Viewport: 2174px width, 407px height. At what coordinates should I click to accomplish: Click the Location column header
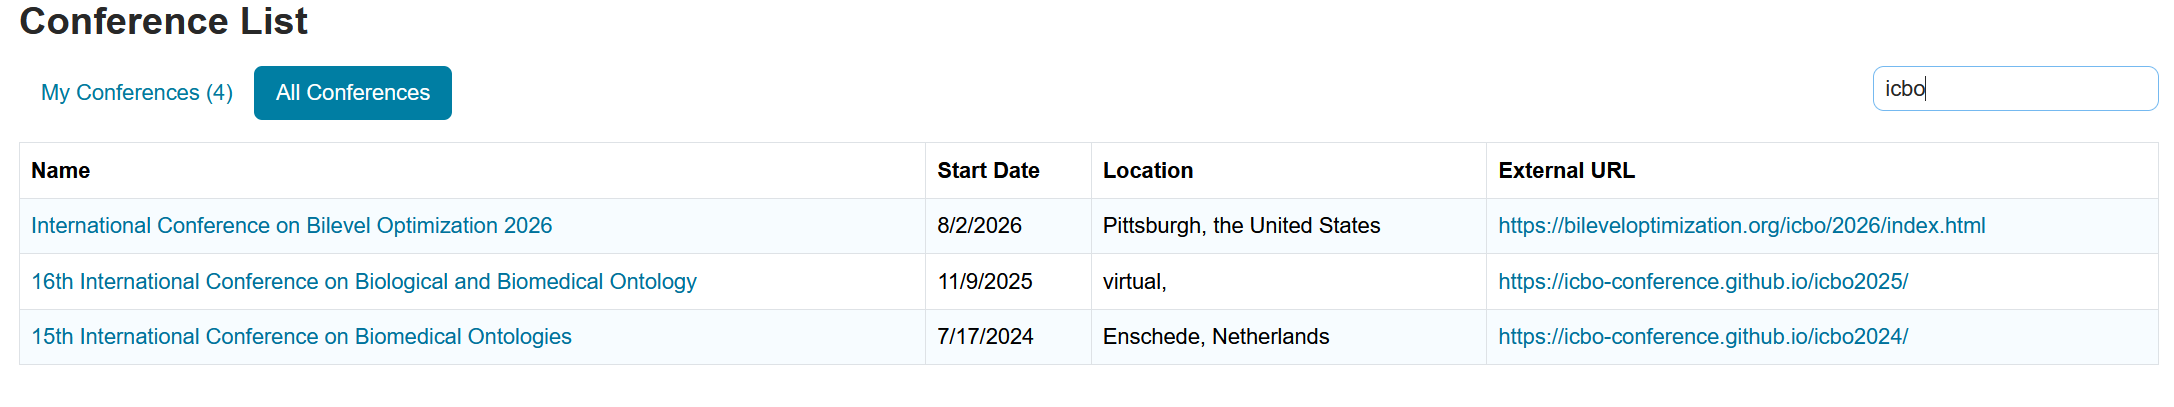click(1147, 171)
